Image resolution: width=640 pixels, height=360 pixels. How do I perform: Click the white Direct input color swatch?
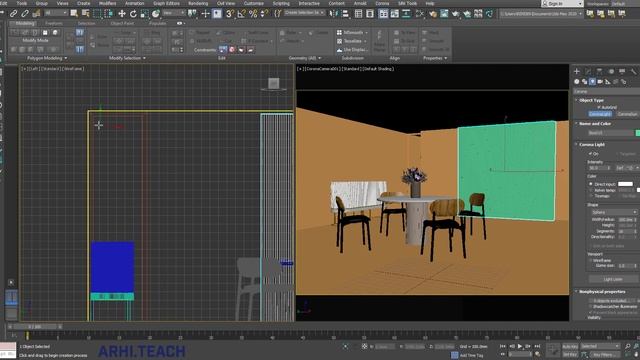tap(625, 184)
